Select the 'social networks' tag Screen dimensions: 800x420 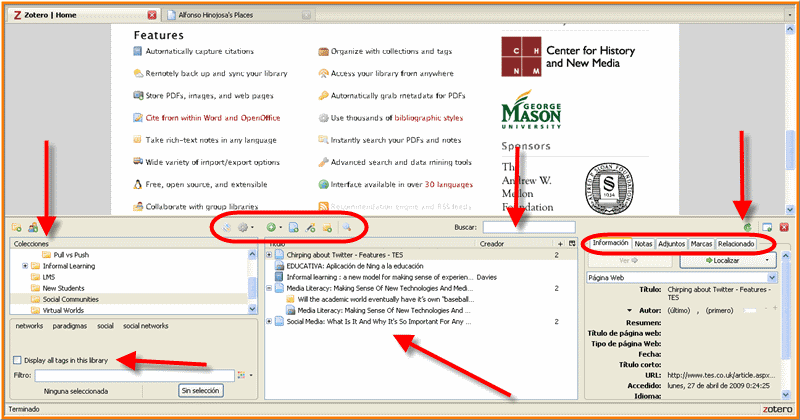[145, 326]
